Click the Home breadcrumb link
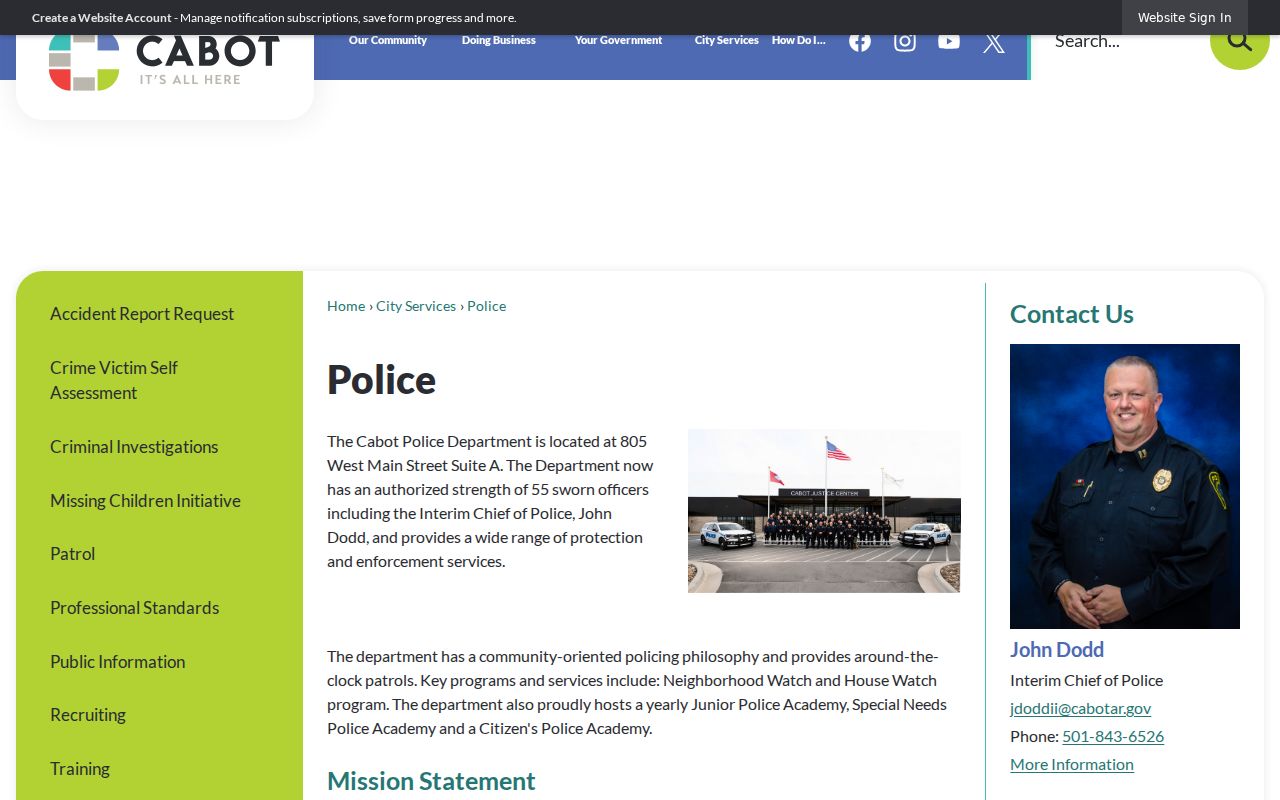This screenshot has width=1280, height=800. click(346, 306)
